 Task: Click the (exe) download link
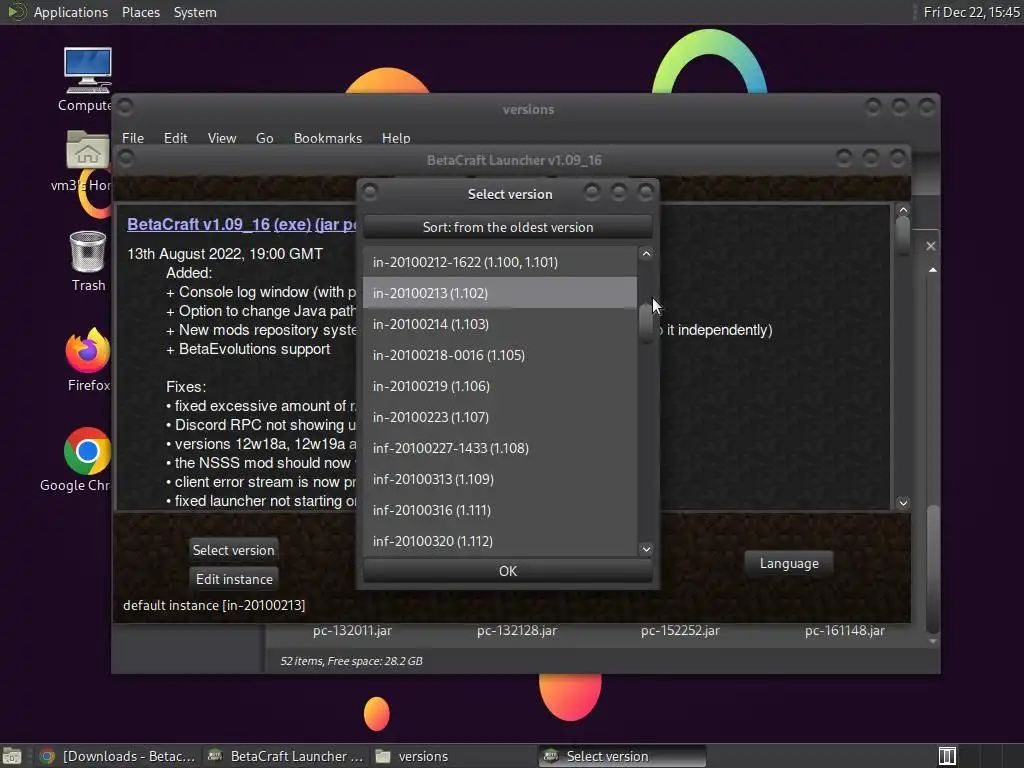pos(292,224)
